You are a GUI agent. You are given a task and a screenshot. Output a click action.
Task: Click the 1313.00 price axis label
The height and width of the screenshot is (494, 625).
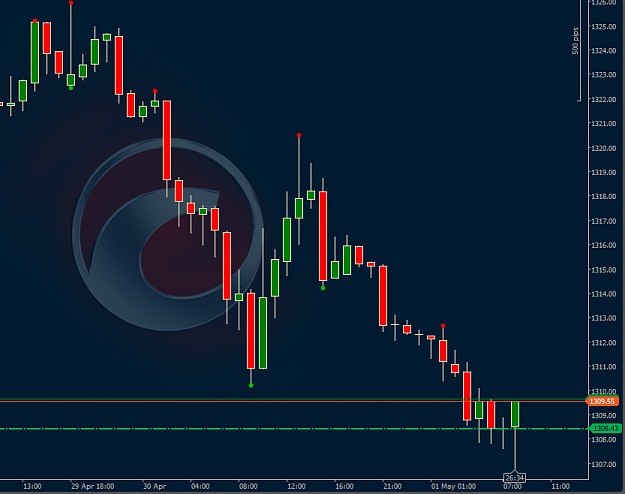click(603, 318)
